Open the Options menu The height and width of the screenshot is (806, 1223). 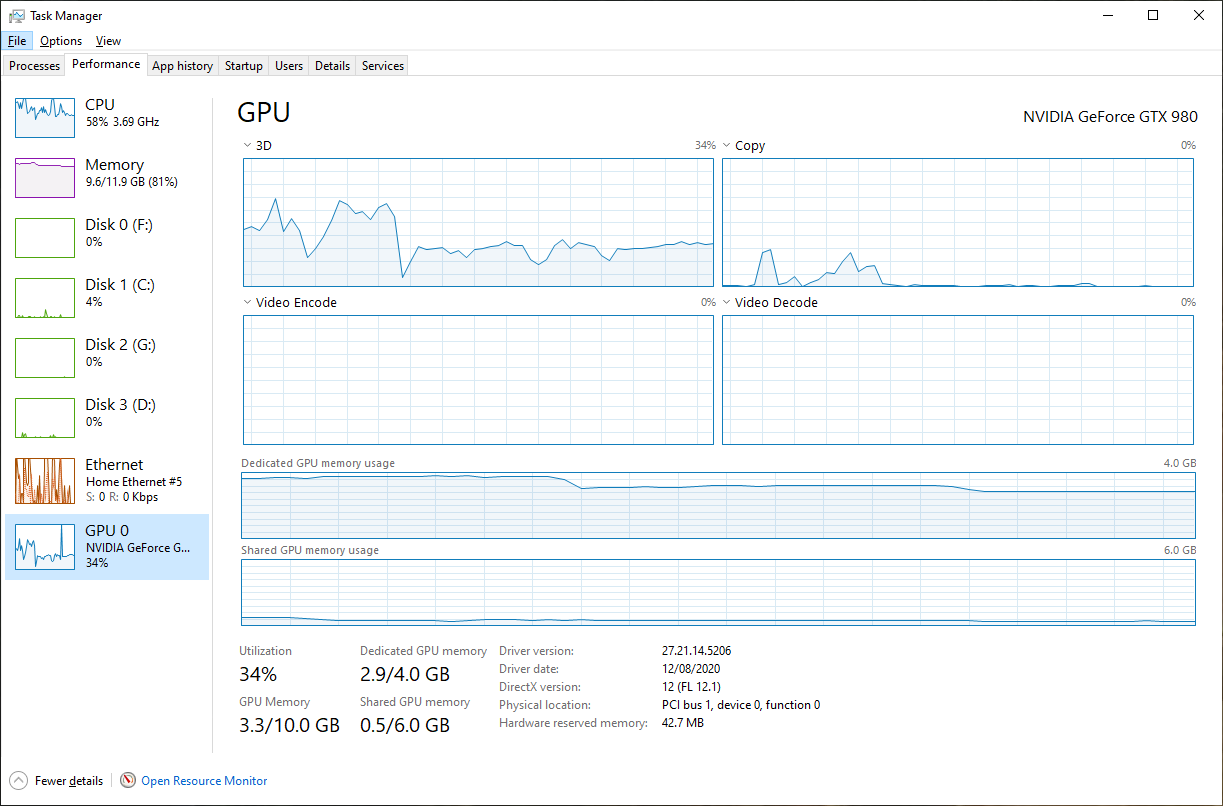click(x=61, y=41)
